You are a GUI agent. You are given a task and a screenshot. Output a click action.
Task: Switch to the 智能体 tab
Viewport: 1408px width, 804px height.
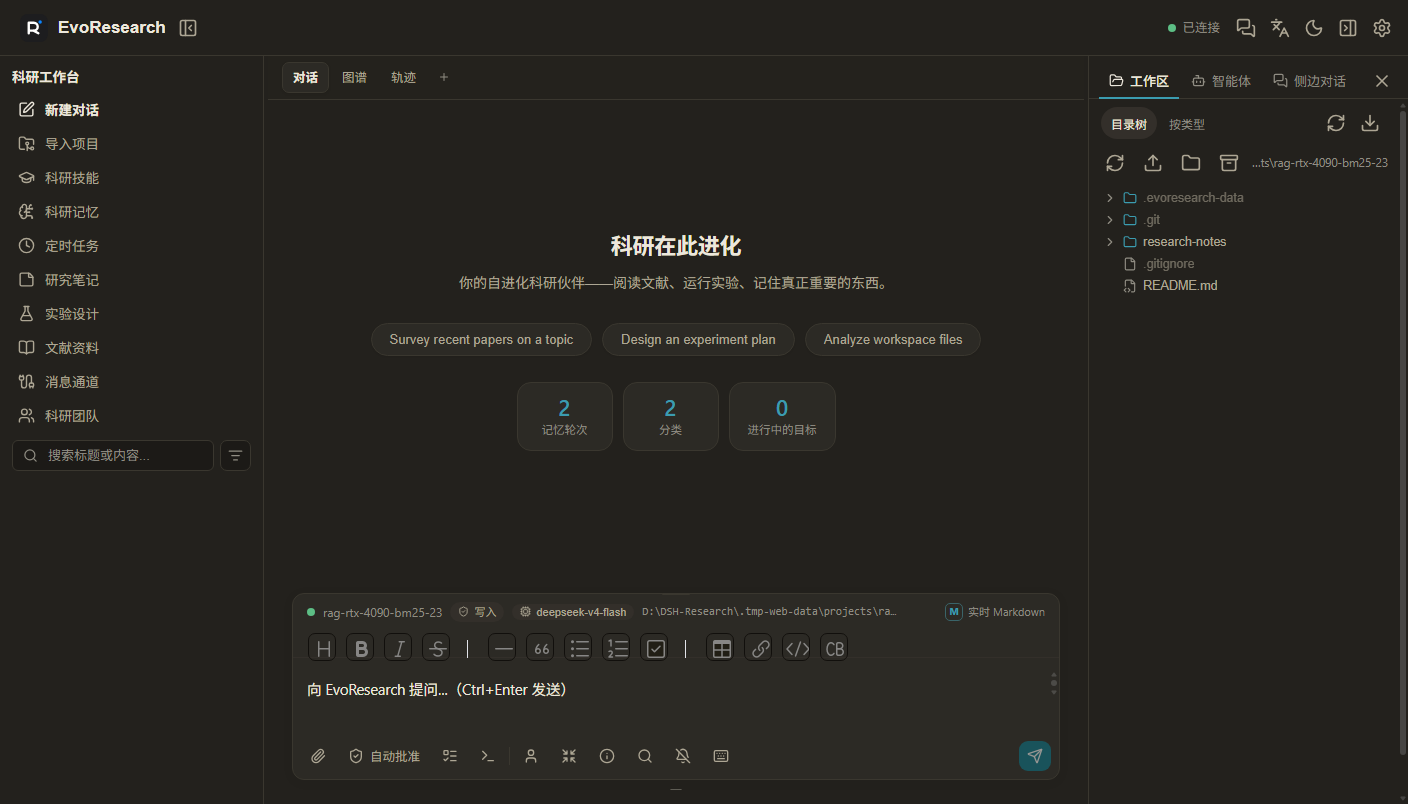[1221, 81]
